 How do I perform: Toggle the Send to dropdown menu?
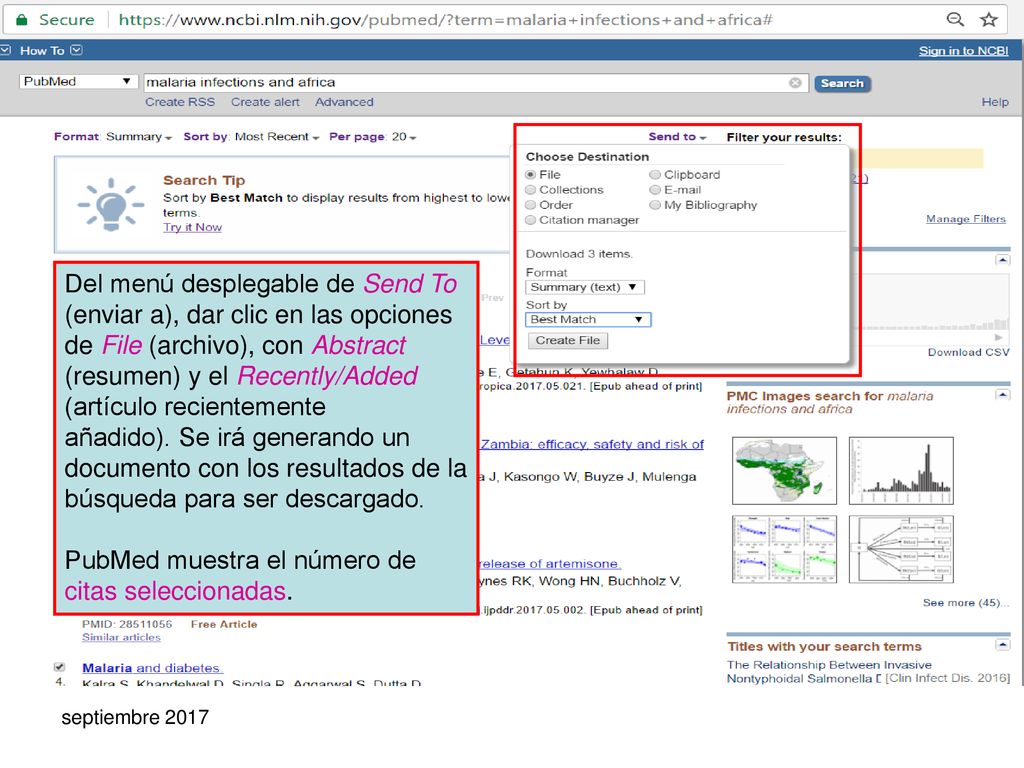[x=677, y=136]
